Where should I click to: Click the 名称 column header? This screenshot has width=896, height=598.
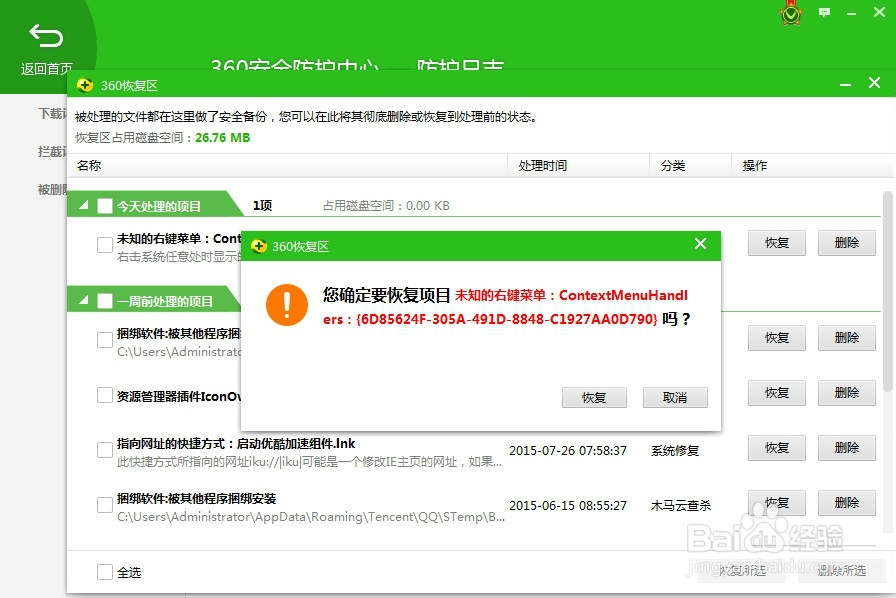click(x=287, y=166)
